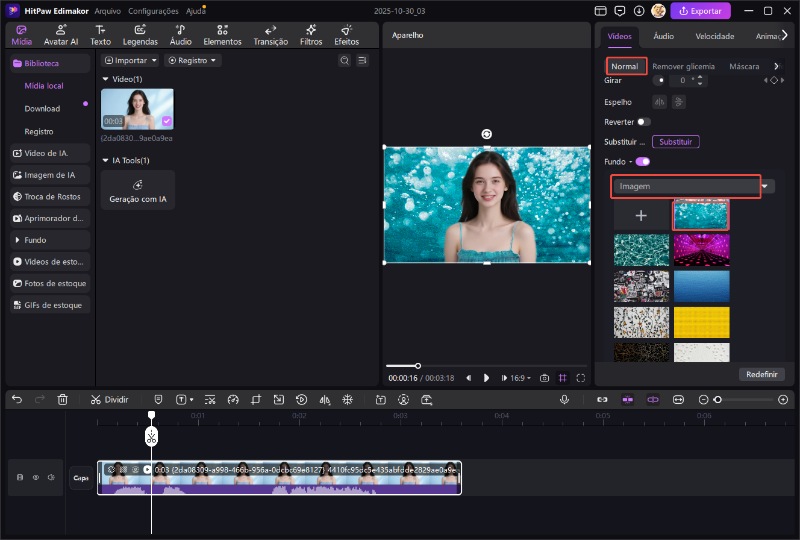Image resolution: width=800 pixels, height=540 pixels.
Task: Open the Imagem background type dropdown
Action: [x=693, y=186]
